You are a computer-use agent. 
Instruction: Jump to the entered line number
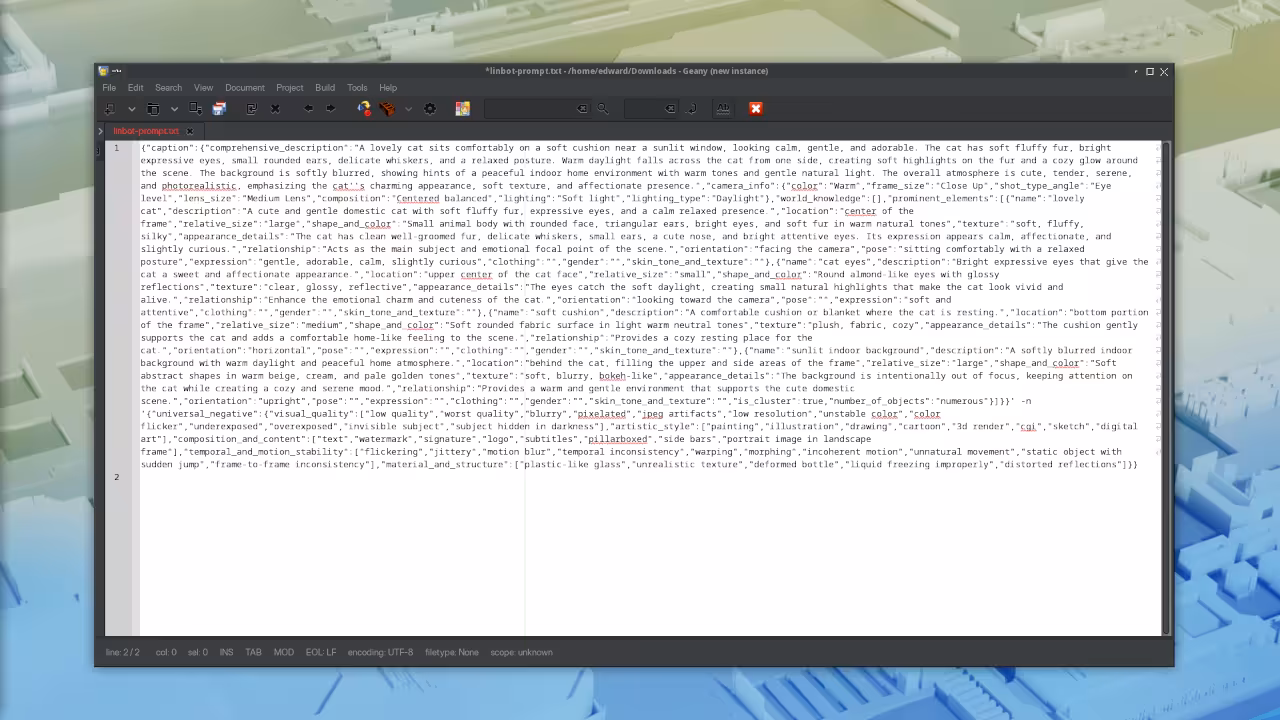pyautogui.click(x=692, y=108)
